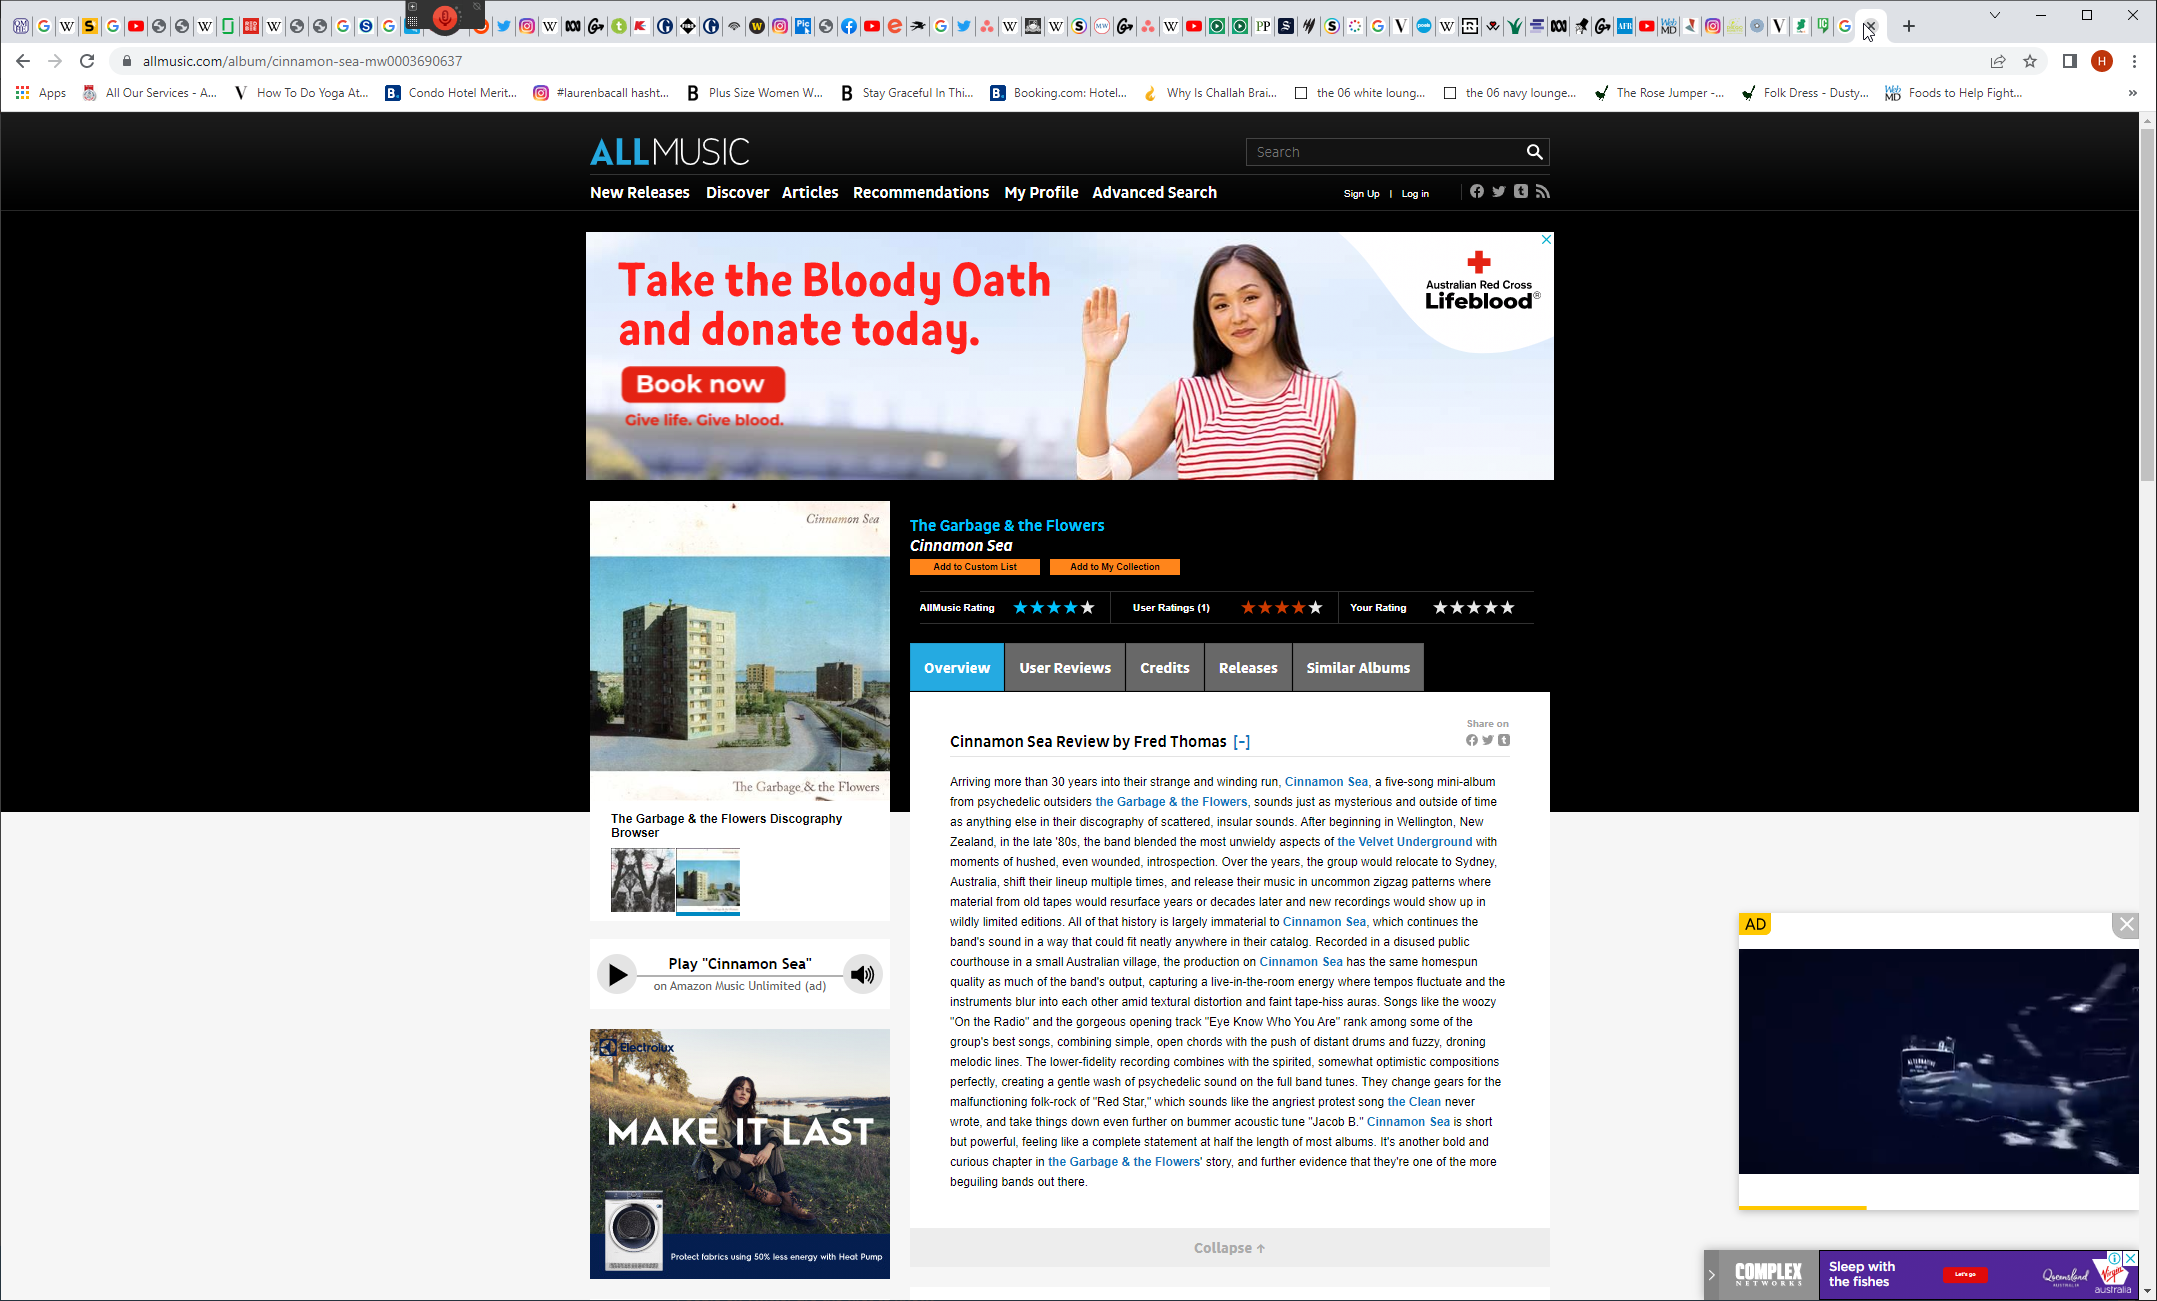Open Articles menu
This screenshot has width=2157, height=1301.
pyautogui.click(x=810, y=192)
